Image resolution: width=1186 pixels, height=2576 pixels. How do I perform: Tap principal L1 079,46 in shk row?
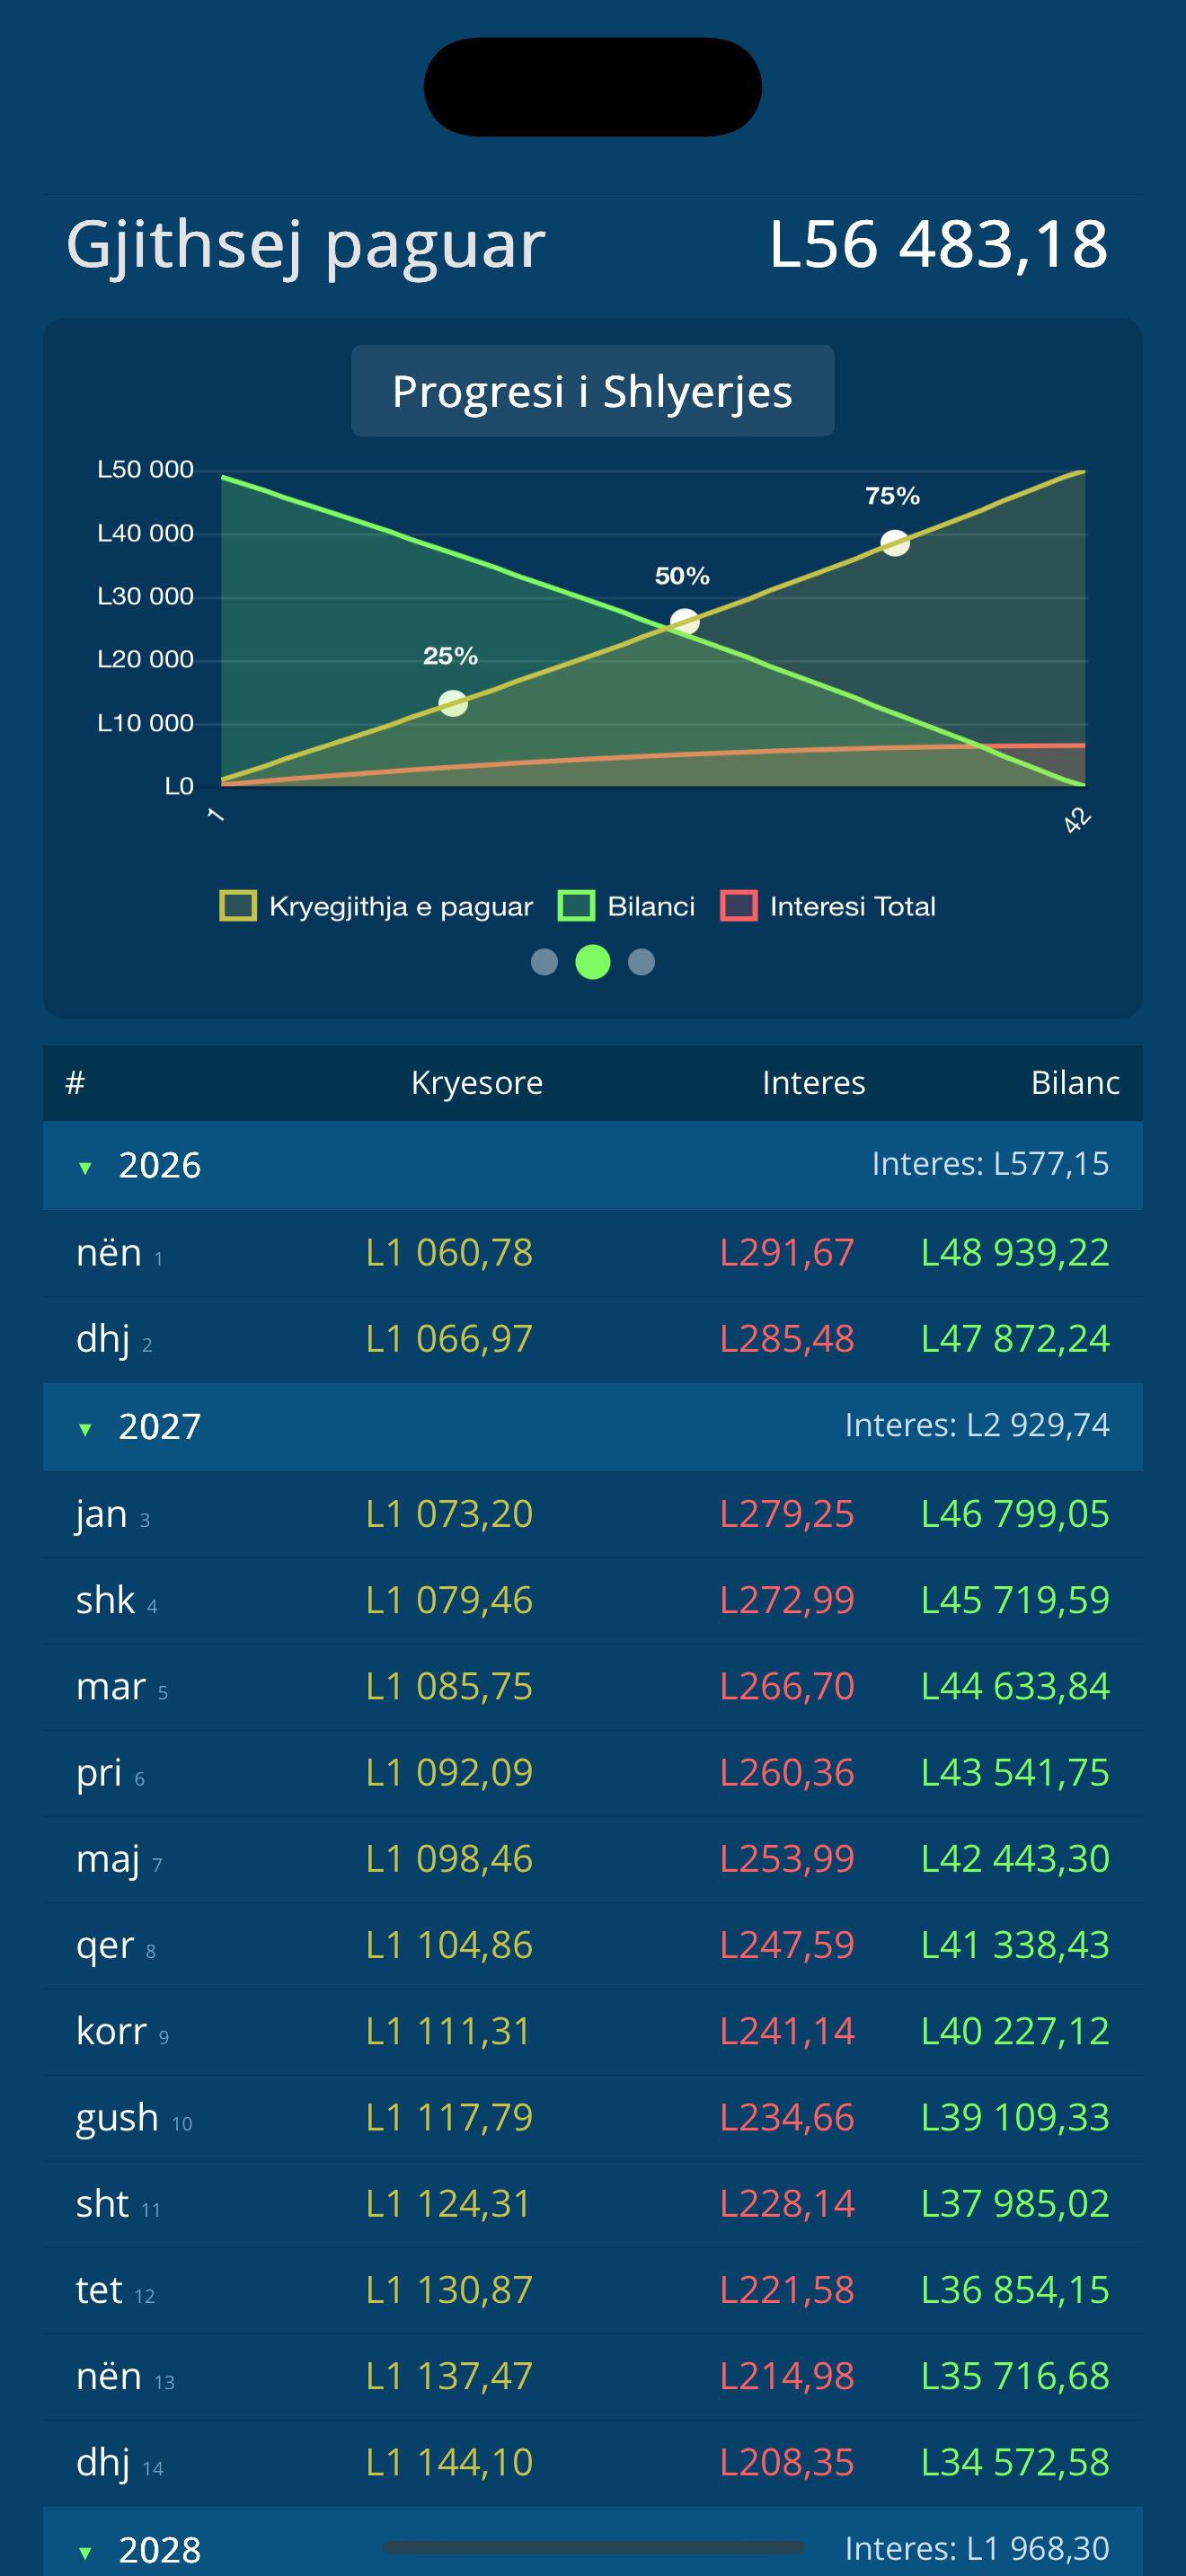(449, 1600)
